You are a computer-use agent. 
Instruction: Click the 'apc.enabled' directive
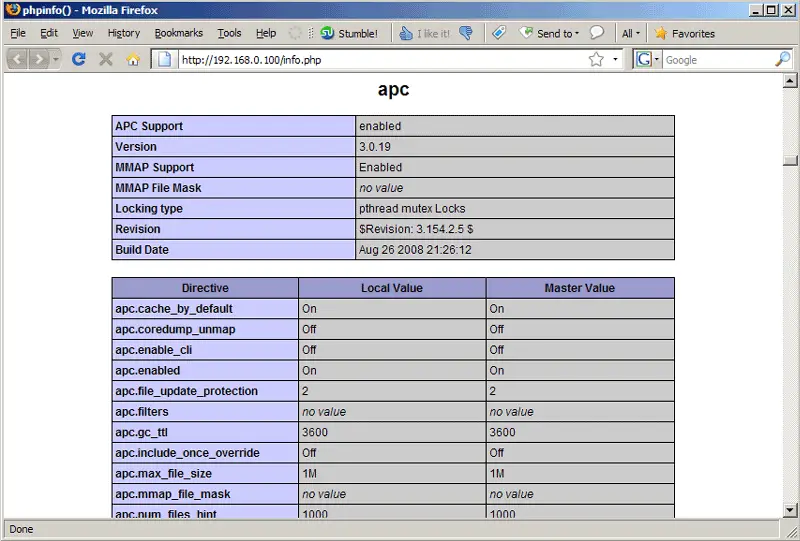coord(147,371)
